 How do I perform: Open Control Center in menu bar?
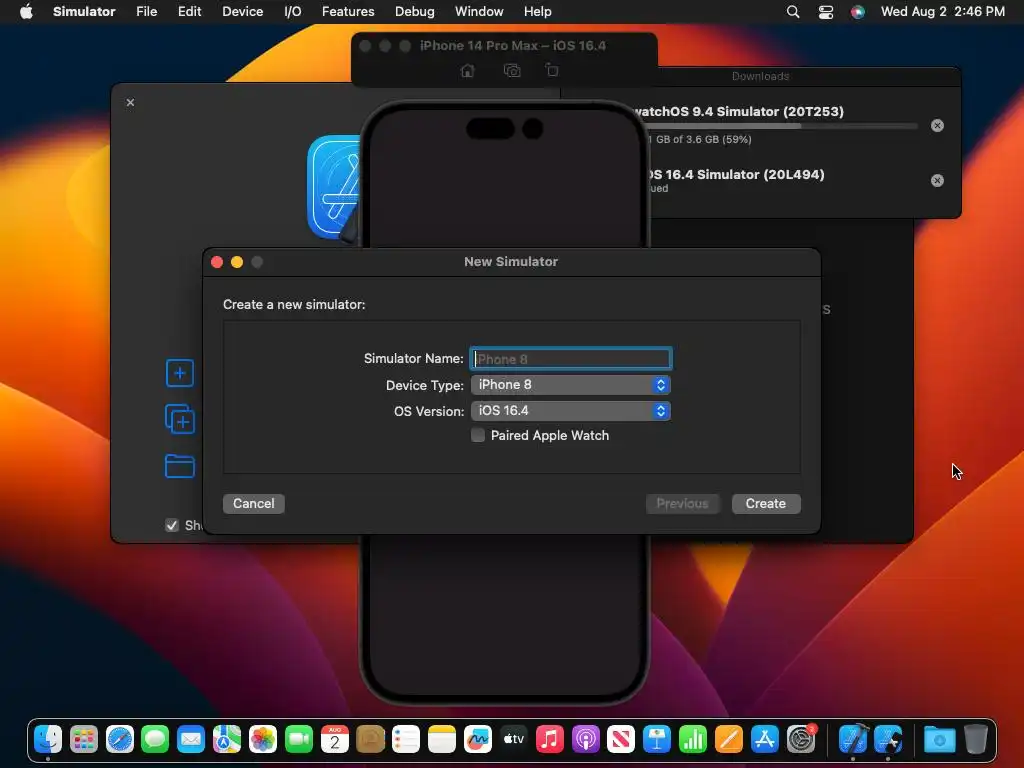[825, 12]
